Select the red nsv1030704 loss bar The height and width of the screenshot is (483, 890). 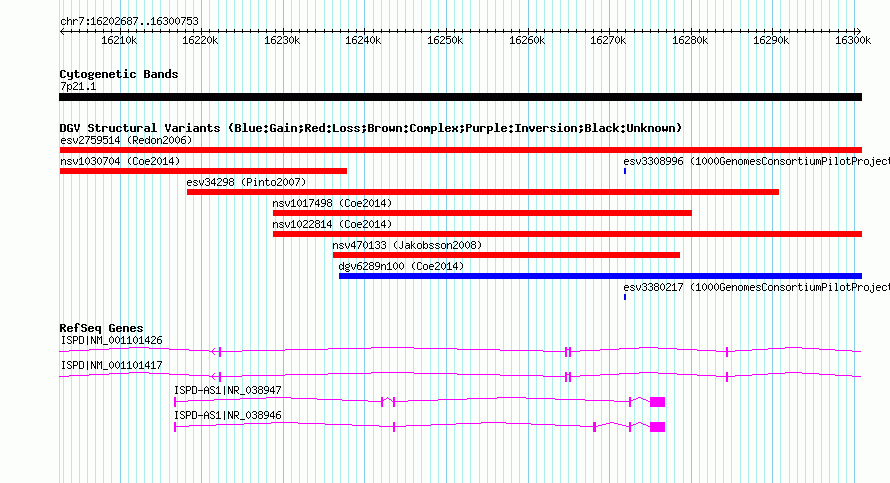click(203, 171)
